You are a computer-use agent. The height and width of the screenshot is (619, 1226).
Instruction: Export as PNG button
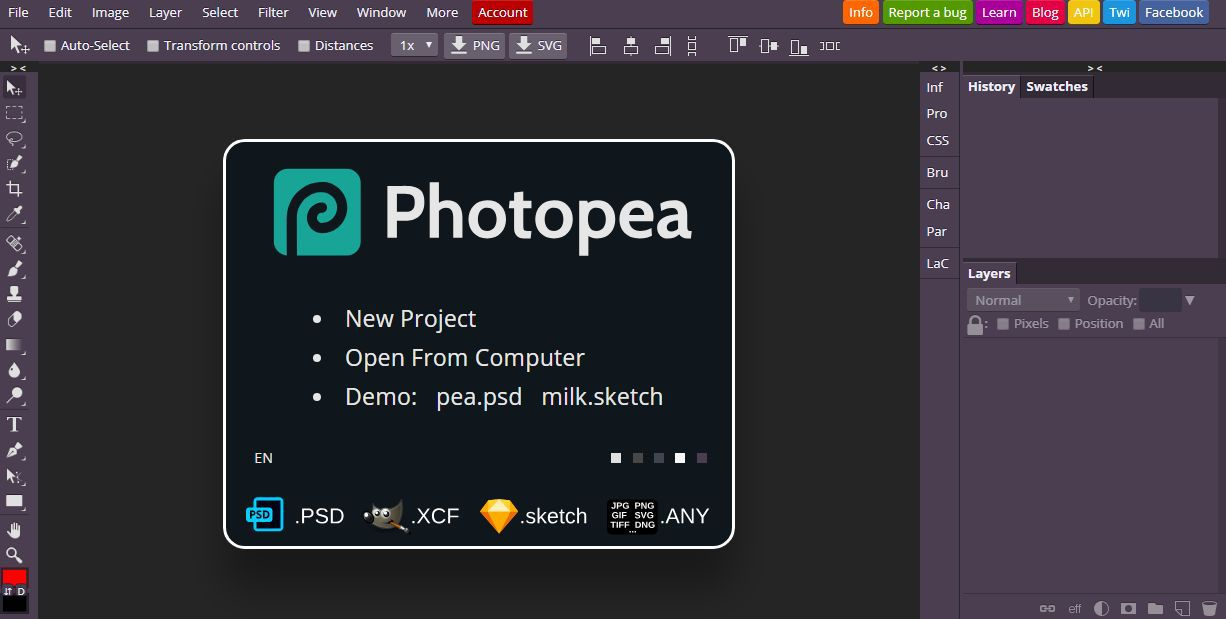click(474, 46)
